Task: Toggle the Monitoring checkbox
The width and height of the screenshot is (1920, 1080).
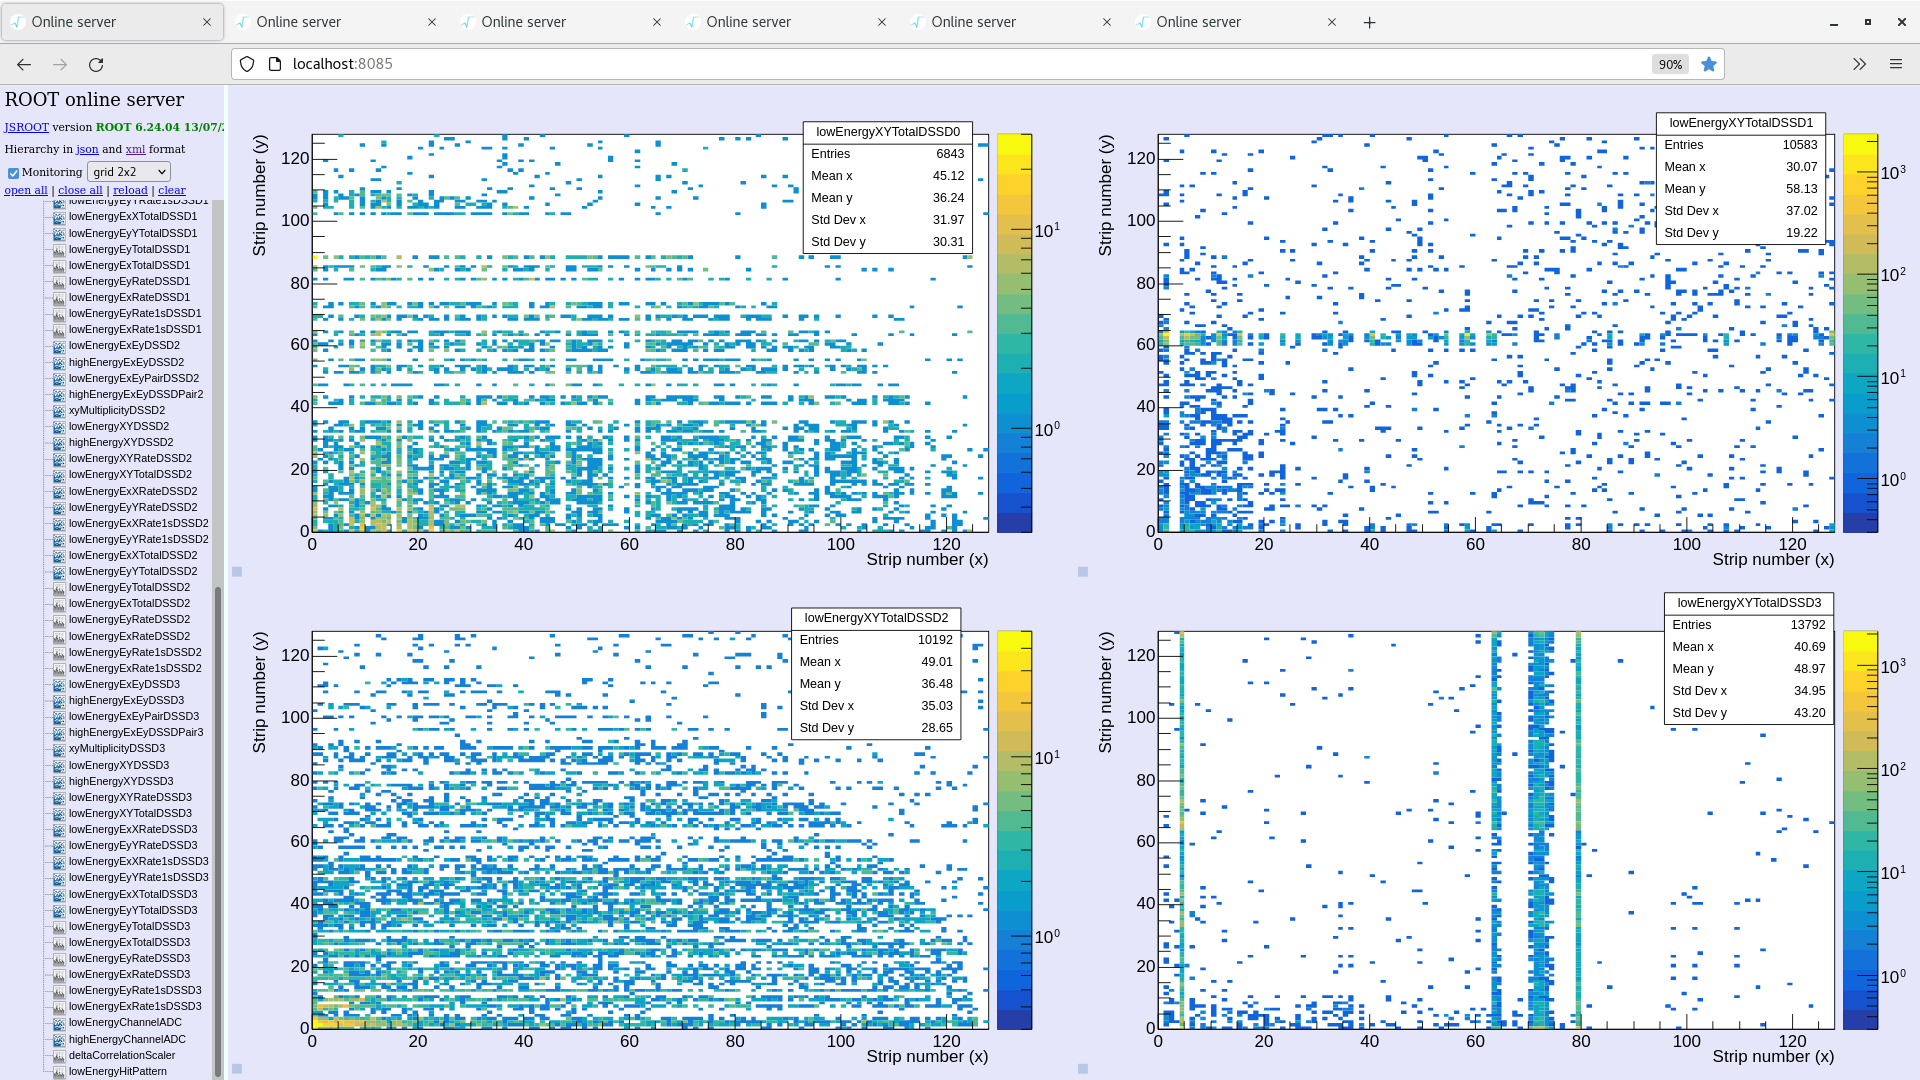Action: [13, 173]
